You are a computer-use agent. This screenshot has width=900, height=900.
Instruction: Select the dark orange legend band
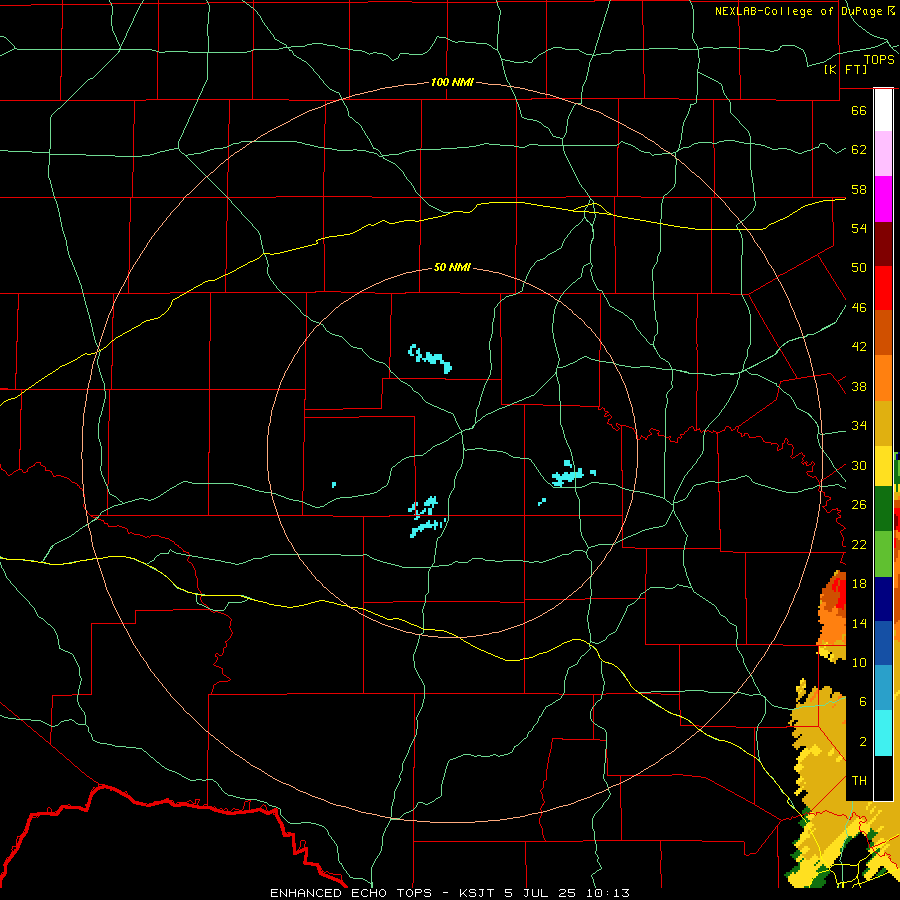click(883, 332)
